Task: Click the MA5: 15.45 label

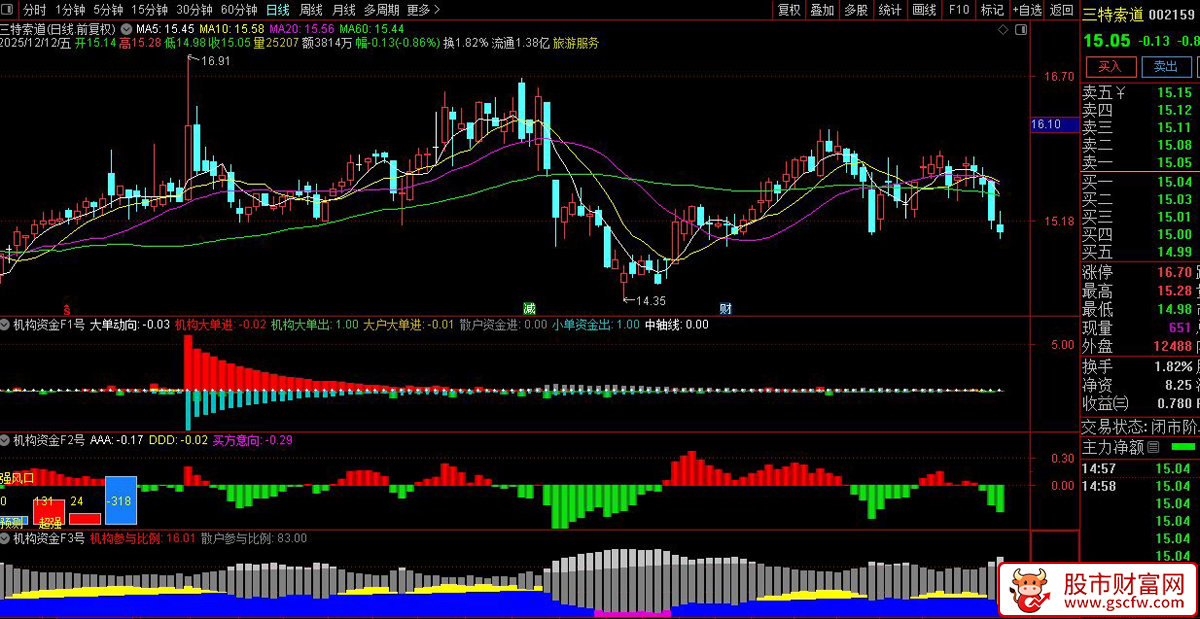Action: point(165,29)
